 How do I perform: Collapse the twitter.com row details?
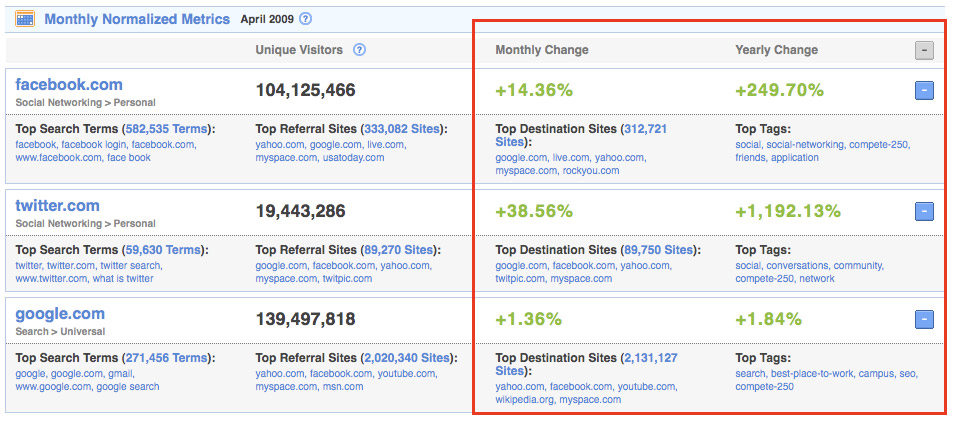click(924, 211)
